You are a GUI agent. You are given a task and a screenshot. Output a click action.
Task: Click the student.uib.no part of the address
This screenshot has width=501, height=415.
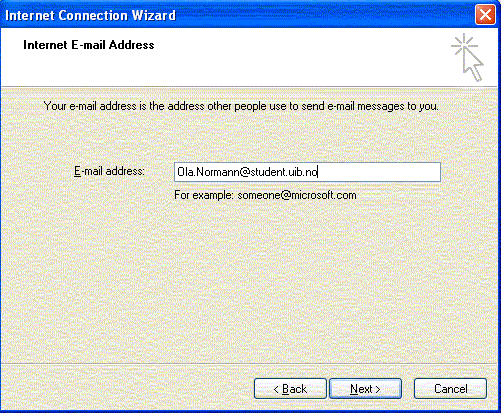pos(284,172)
